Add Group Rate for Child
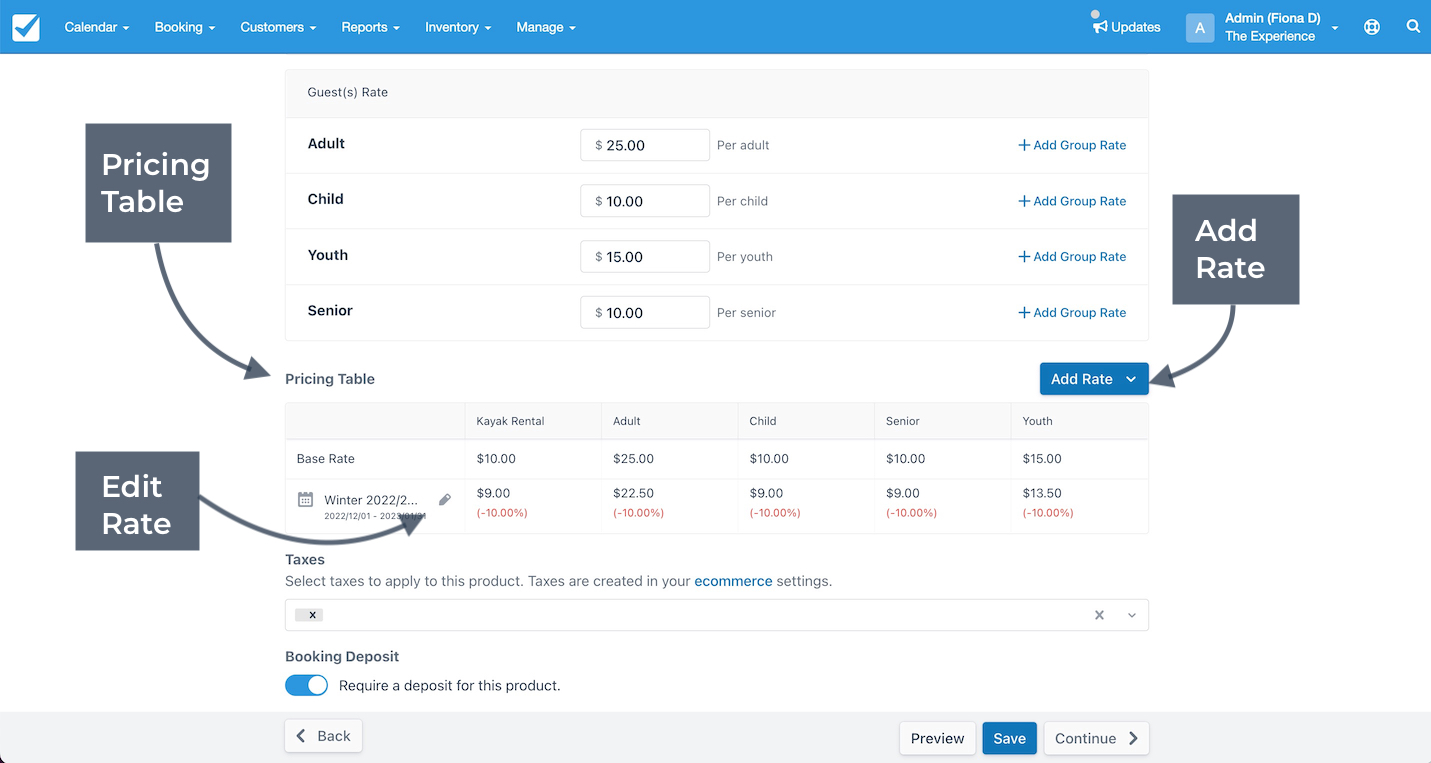Viewport: 1431px width, 763px height. coord(1072,201)
